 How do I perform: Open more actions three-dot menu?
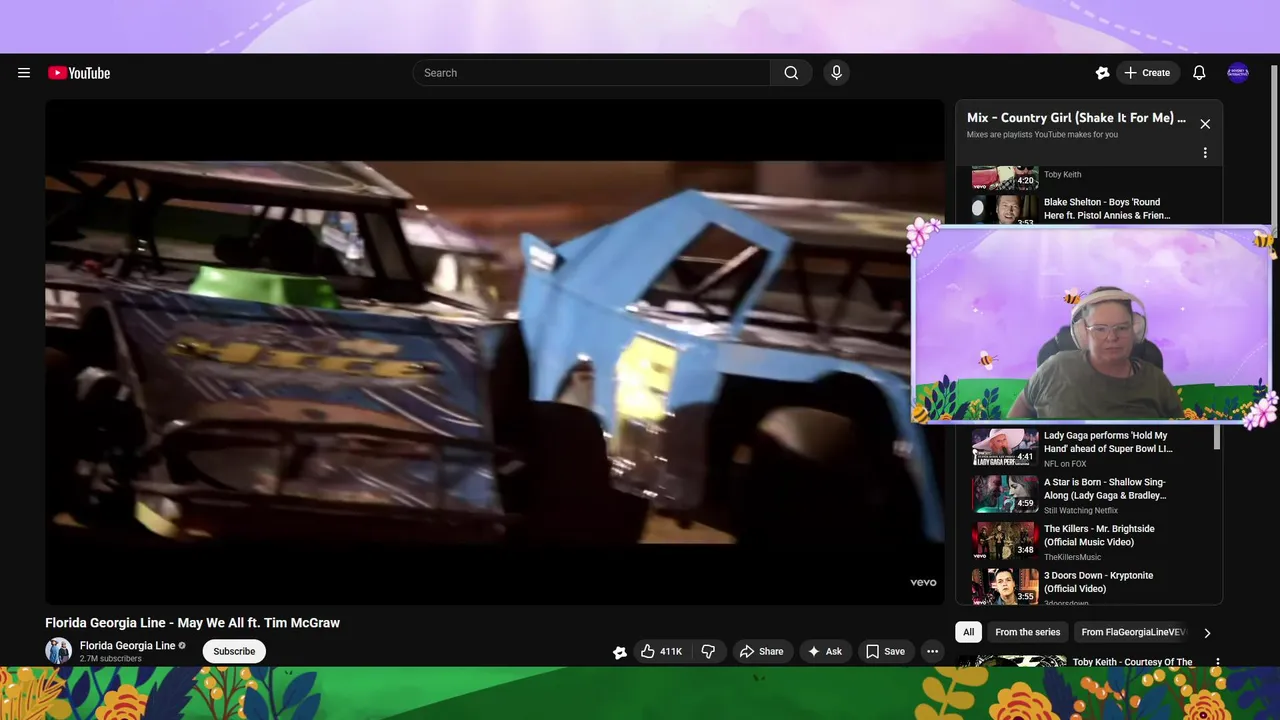pyautogui.click(x=932, y=651)
